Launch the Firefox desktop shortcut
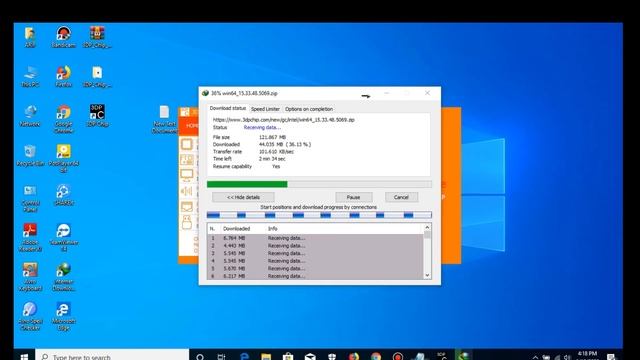The width and height of the screenshot is (640, 360). (63, 76)
